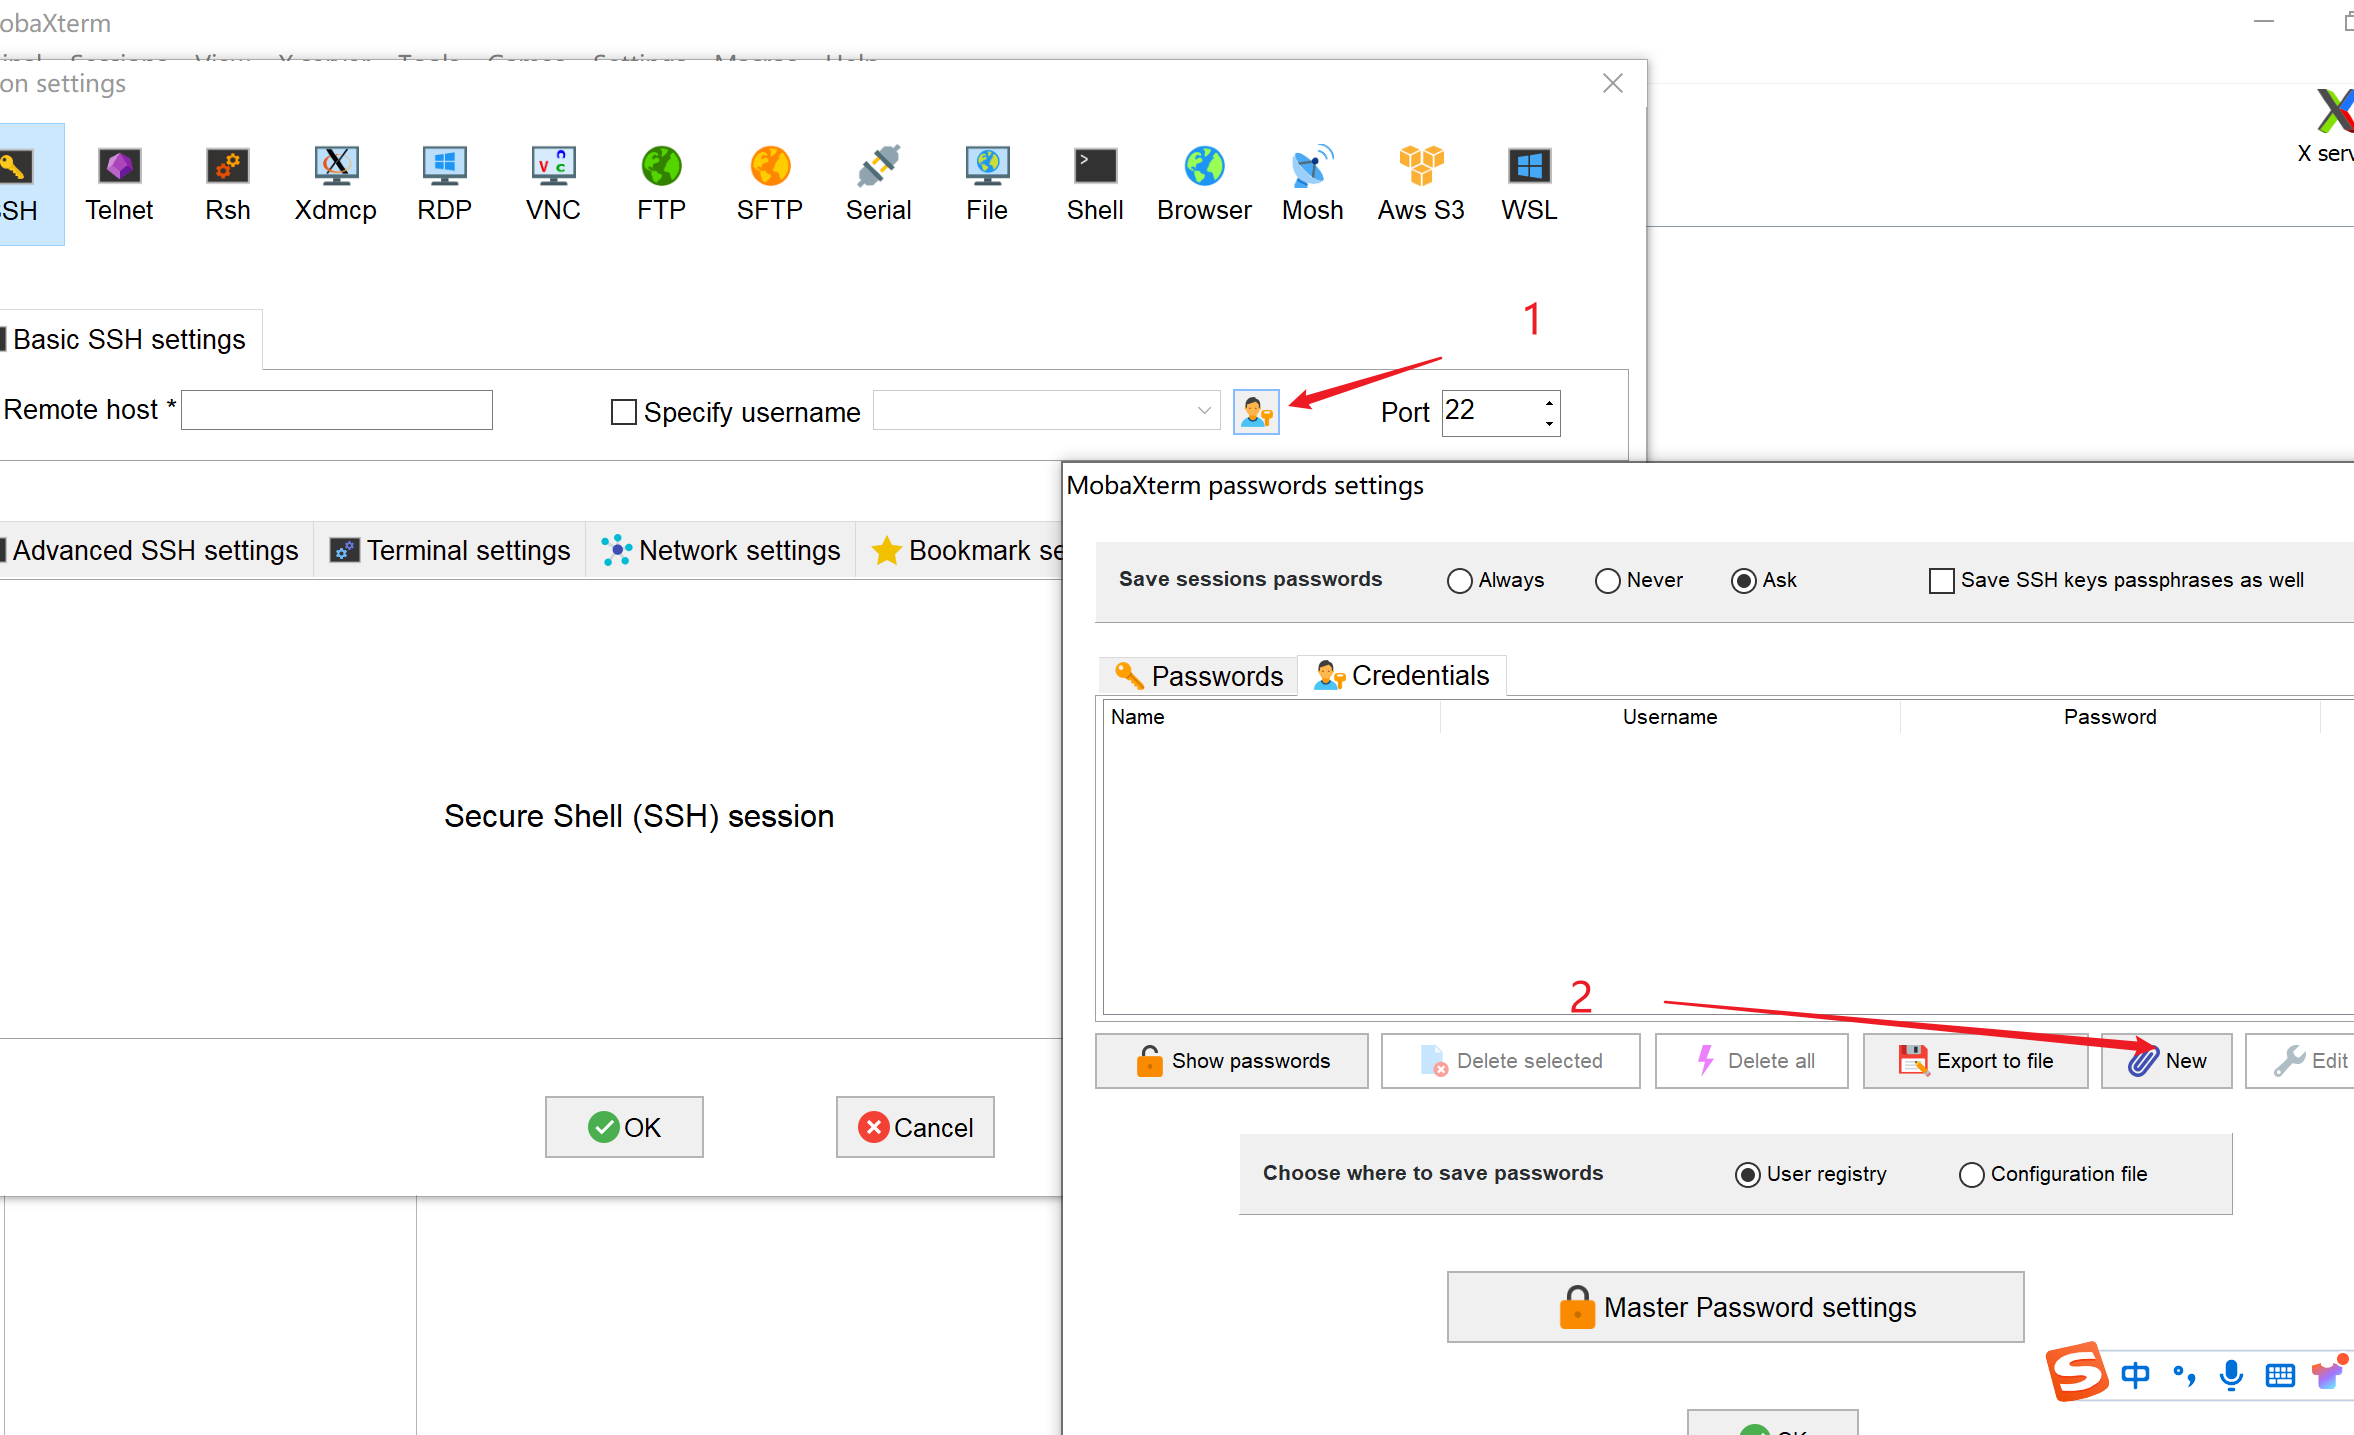This screenshot has width=2354, height=1435.
Task: Choose the RDP session type
Action: [x=444, y=184]
